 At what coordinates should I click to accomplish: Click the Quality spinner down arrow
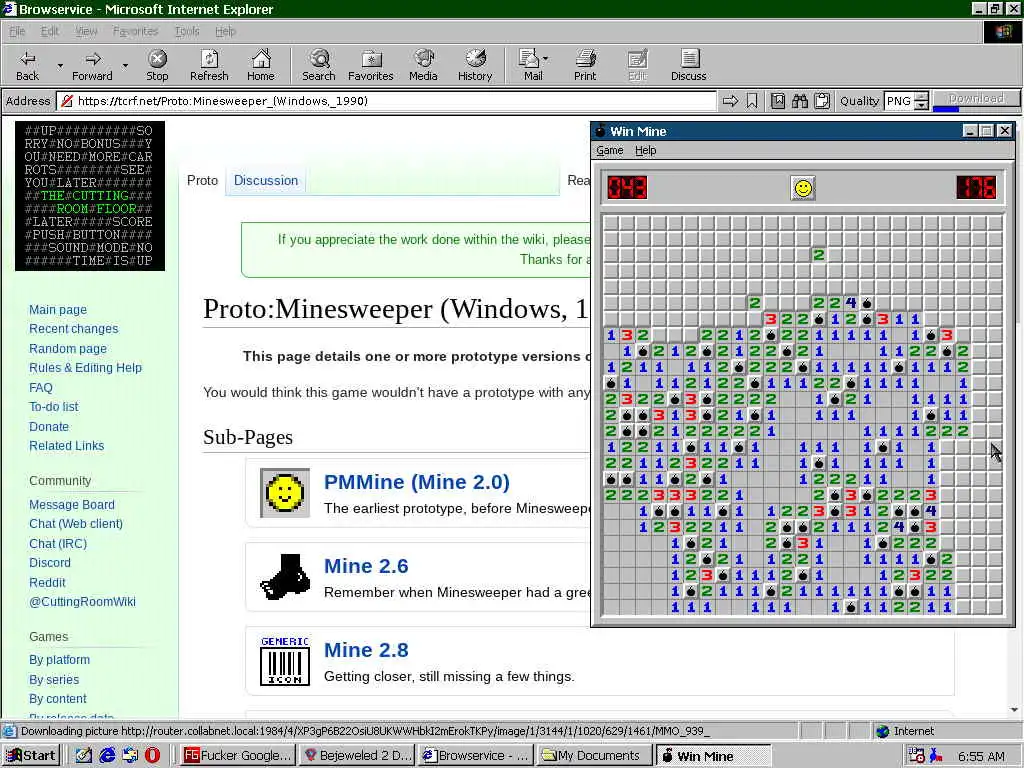(921, 105)
